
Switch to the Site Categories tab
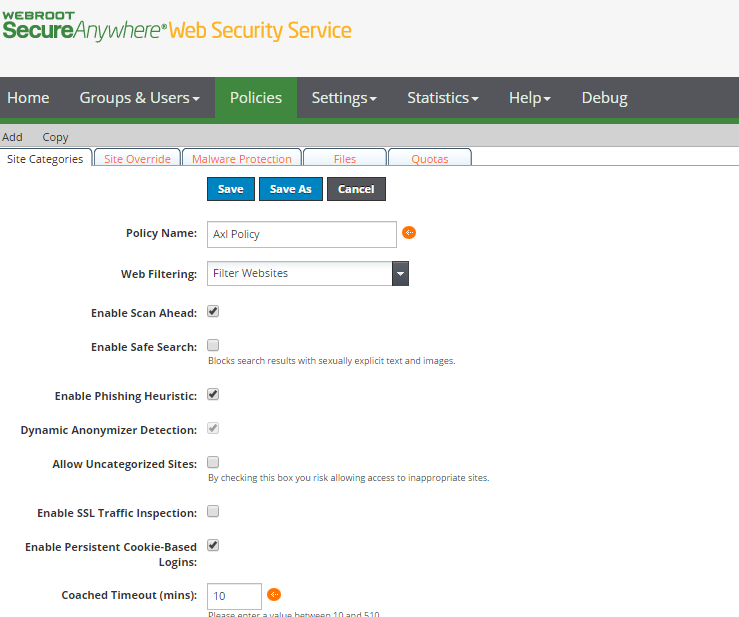click(45, 159)
